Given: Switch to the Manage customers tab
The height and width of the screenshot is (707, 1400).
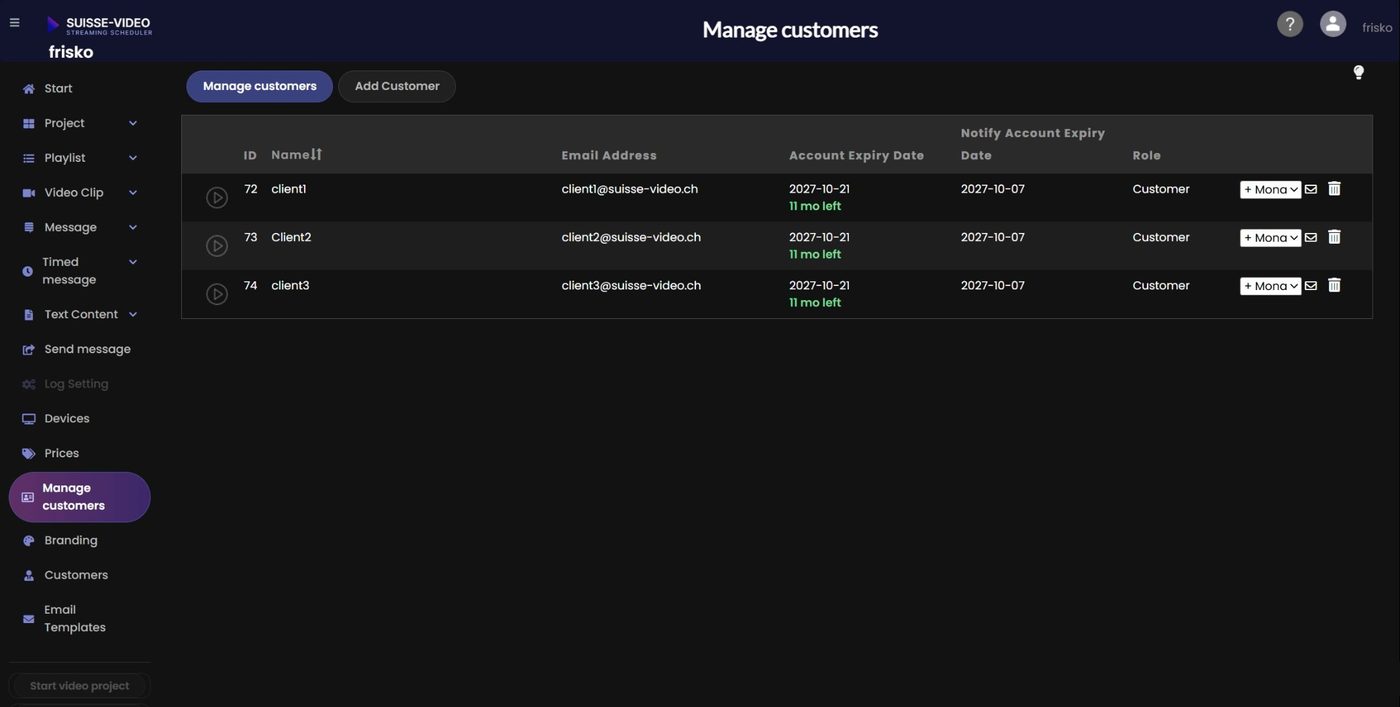Looking at the screenshot, I should pyautogui.click(x=260, y=86).
